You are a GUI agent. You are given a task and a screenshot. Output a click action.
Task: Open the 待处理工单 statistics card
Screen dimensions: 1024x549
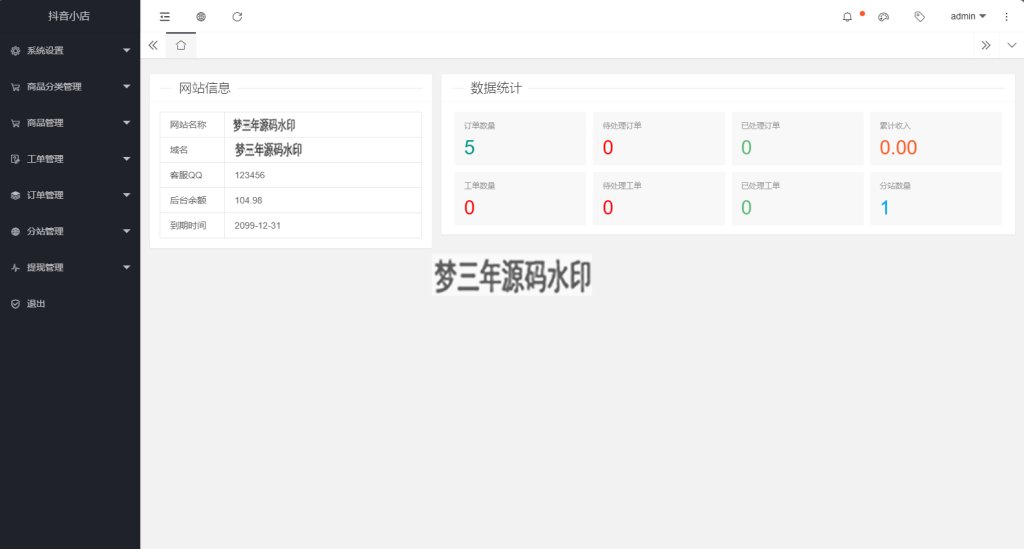[x=659, y=198]
